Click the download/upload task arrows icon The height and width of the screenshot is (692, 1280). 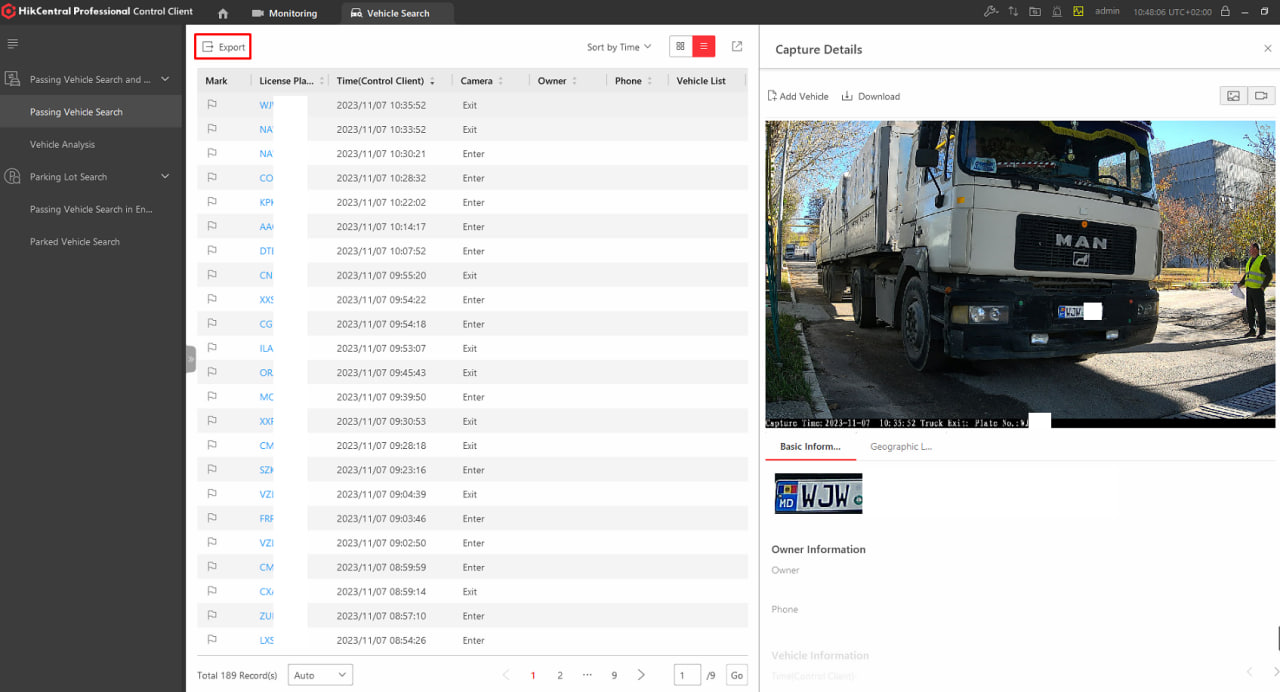(x=1013, y=12)
